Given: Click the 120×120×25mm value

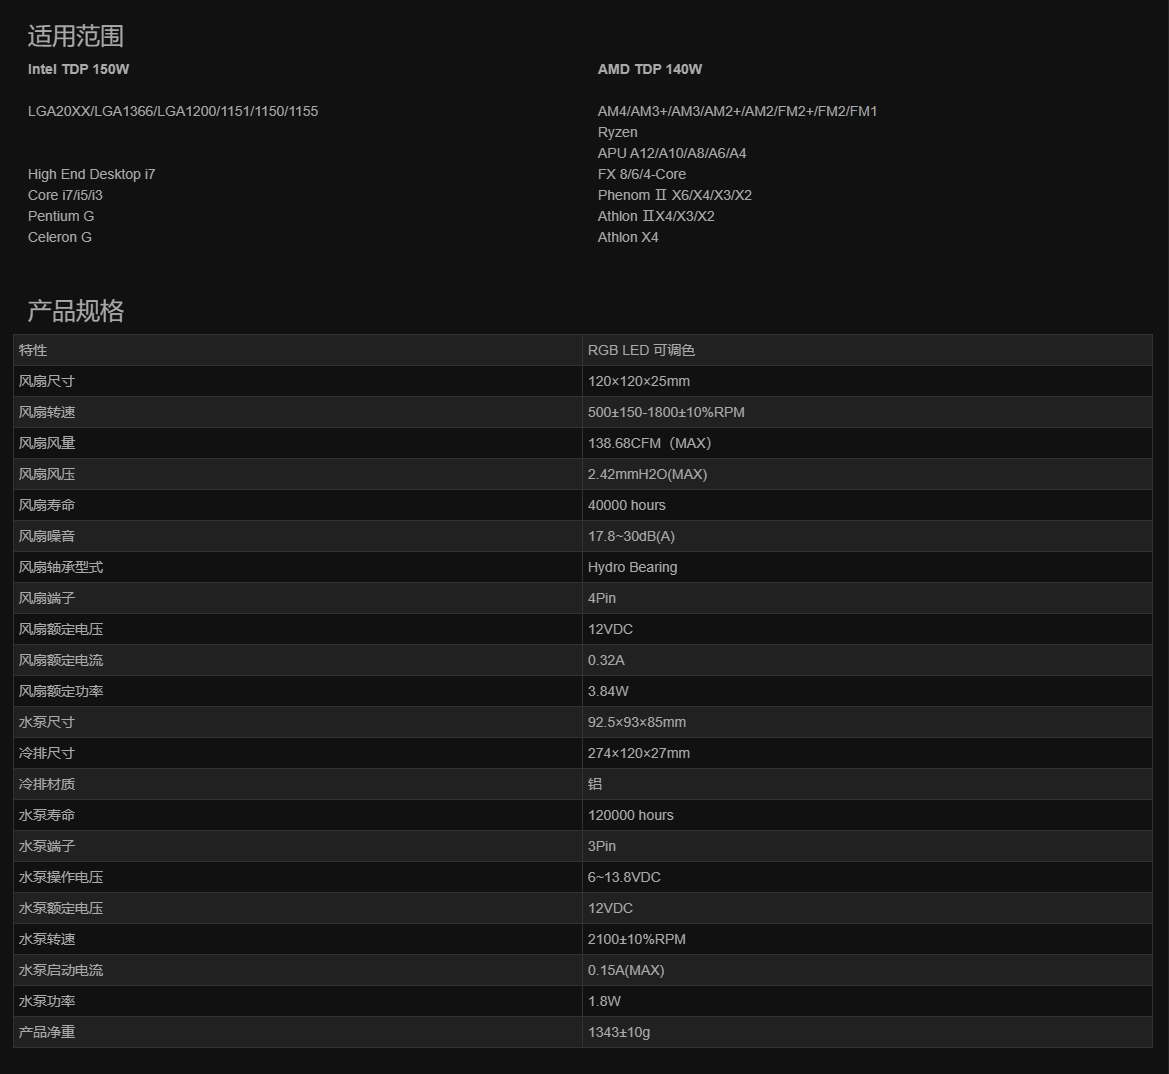Looking at the screenshot, I should click(x=639, y=381).
